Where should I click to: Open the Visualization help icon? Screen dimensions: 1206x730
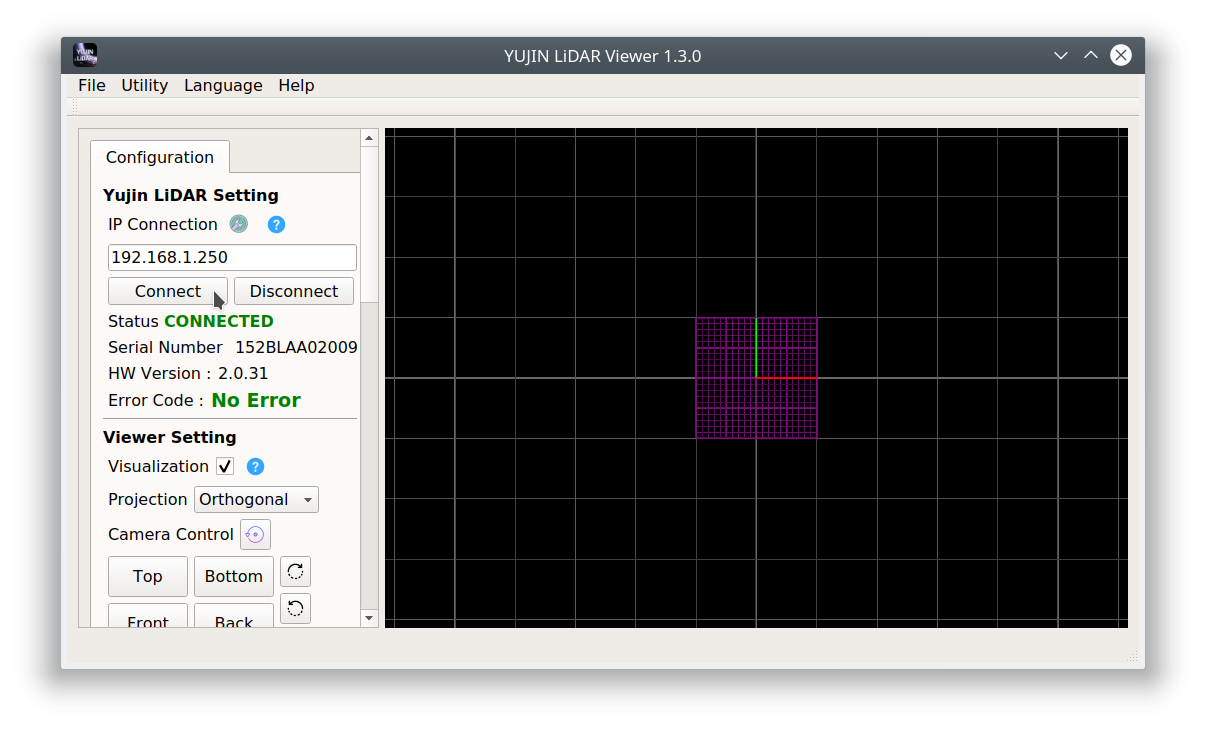[255, 466]
